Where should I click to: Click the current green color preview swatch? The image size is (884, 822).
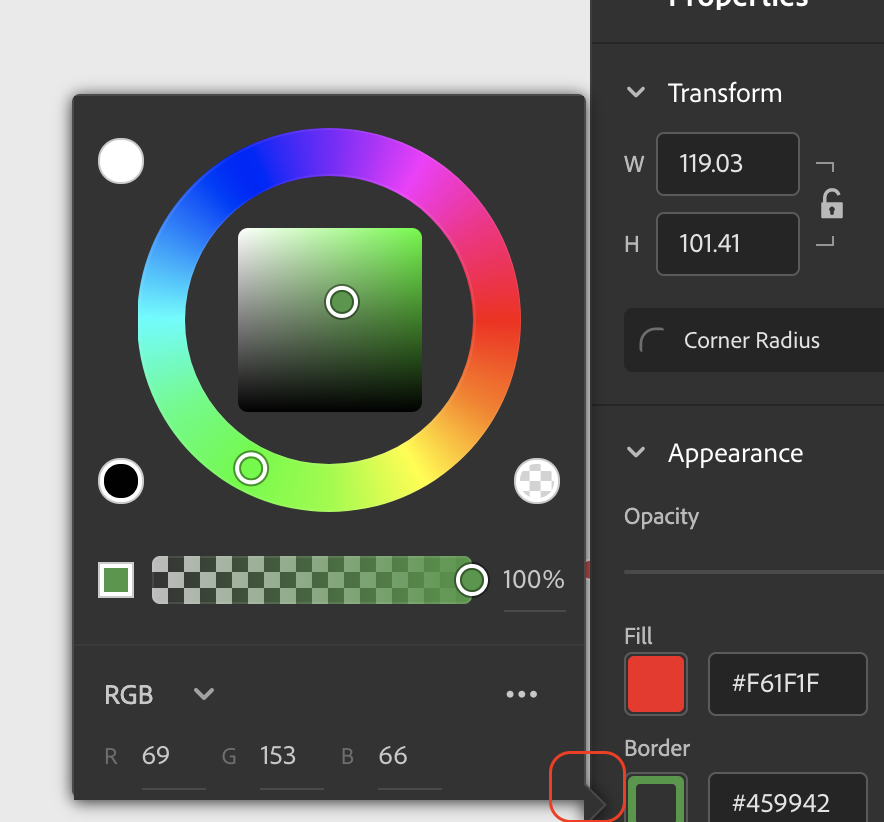[116, 580]
